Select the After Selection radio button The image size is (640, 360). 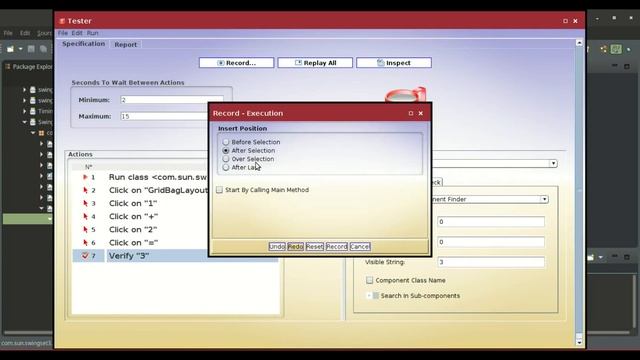[226, 151]
